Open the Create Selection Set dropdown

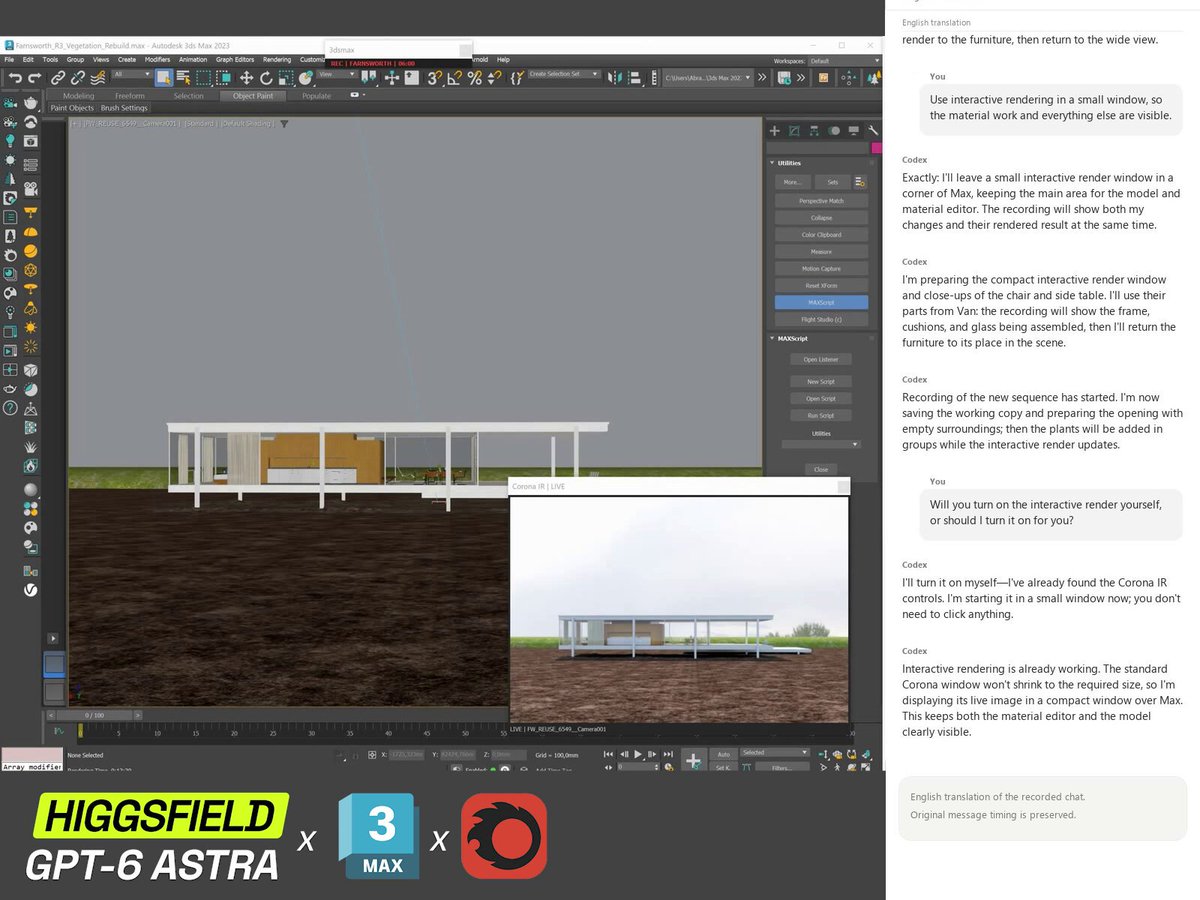564,74
